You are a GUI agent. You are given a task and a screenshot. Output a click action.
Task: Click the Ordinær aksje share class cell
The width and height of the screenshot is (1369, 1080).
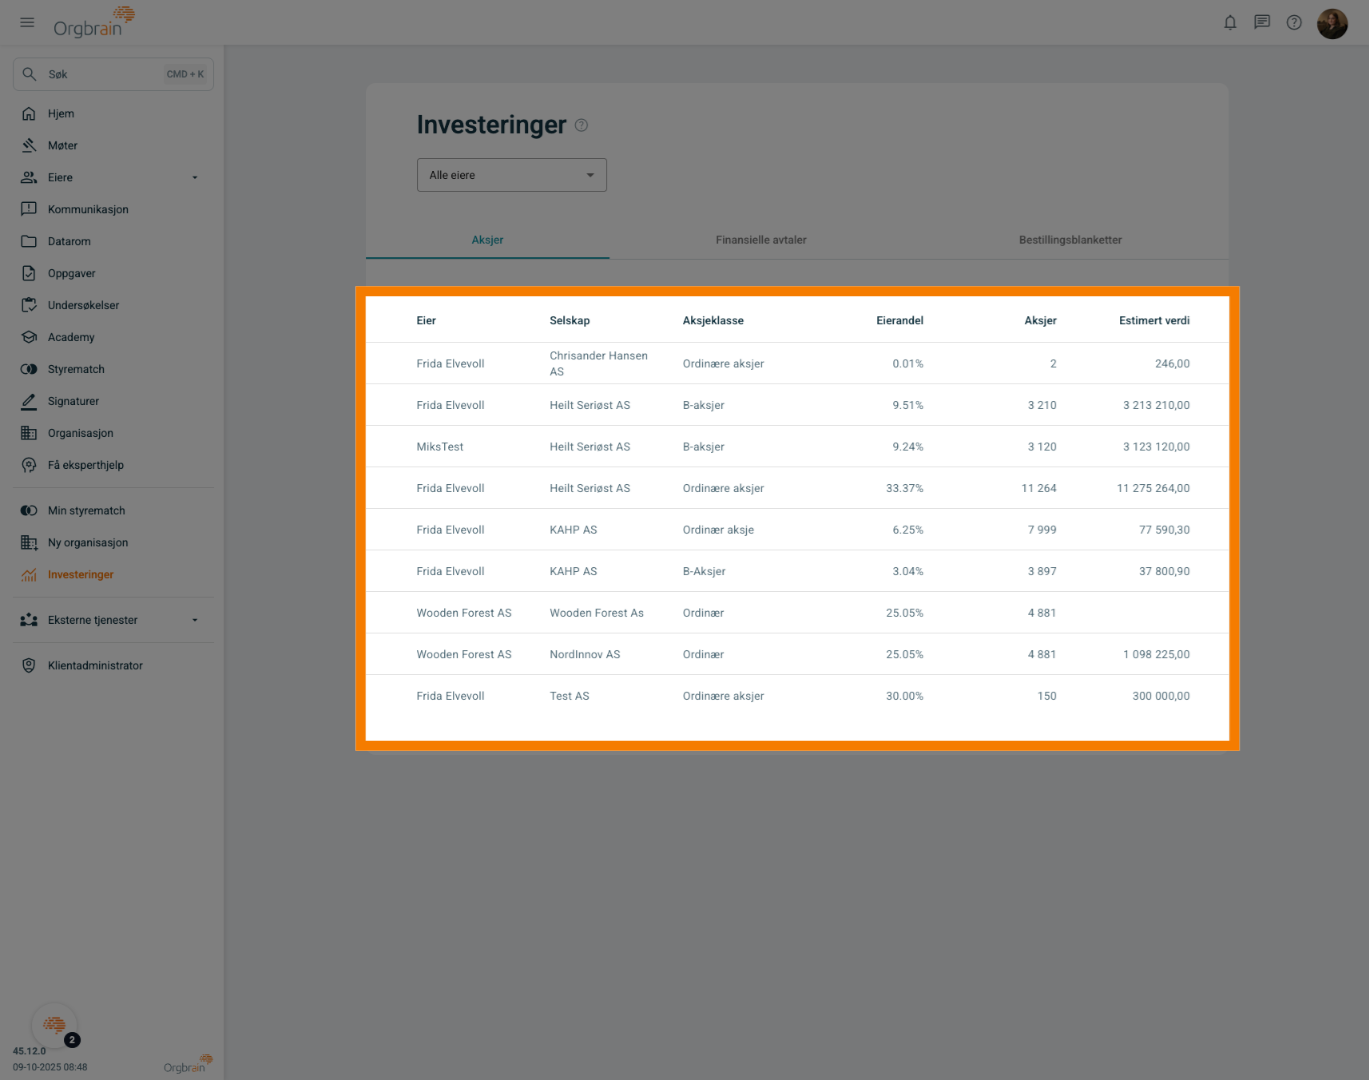coord(718,530)
